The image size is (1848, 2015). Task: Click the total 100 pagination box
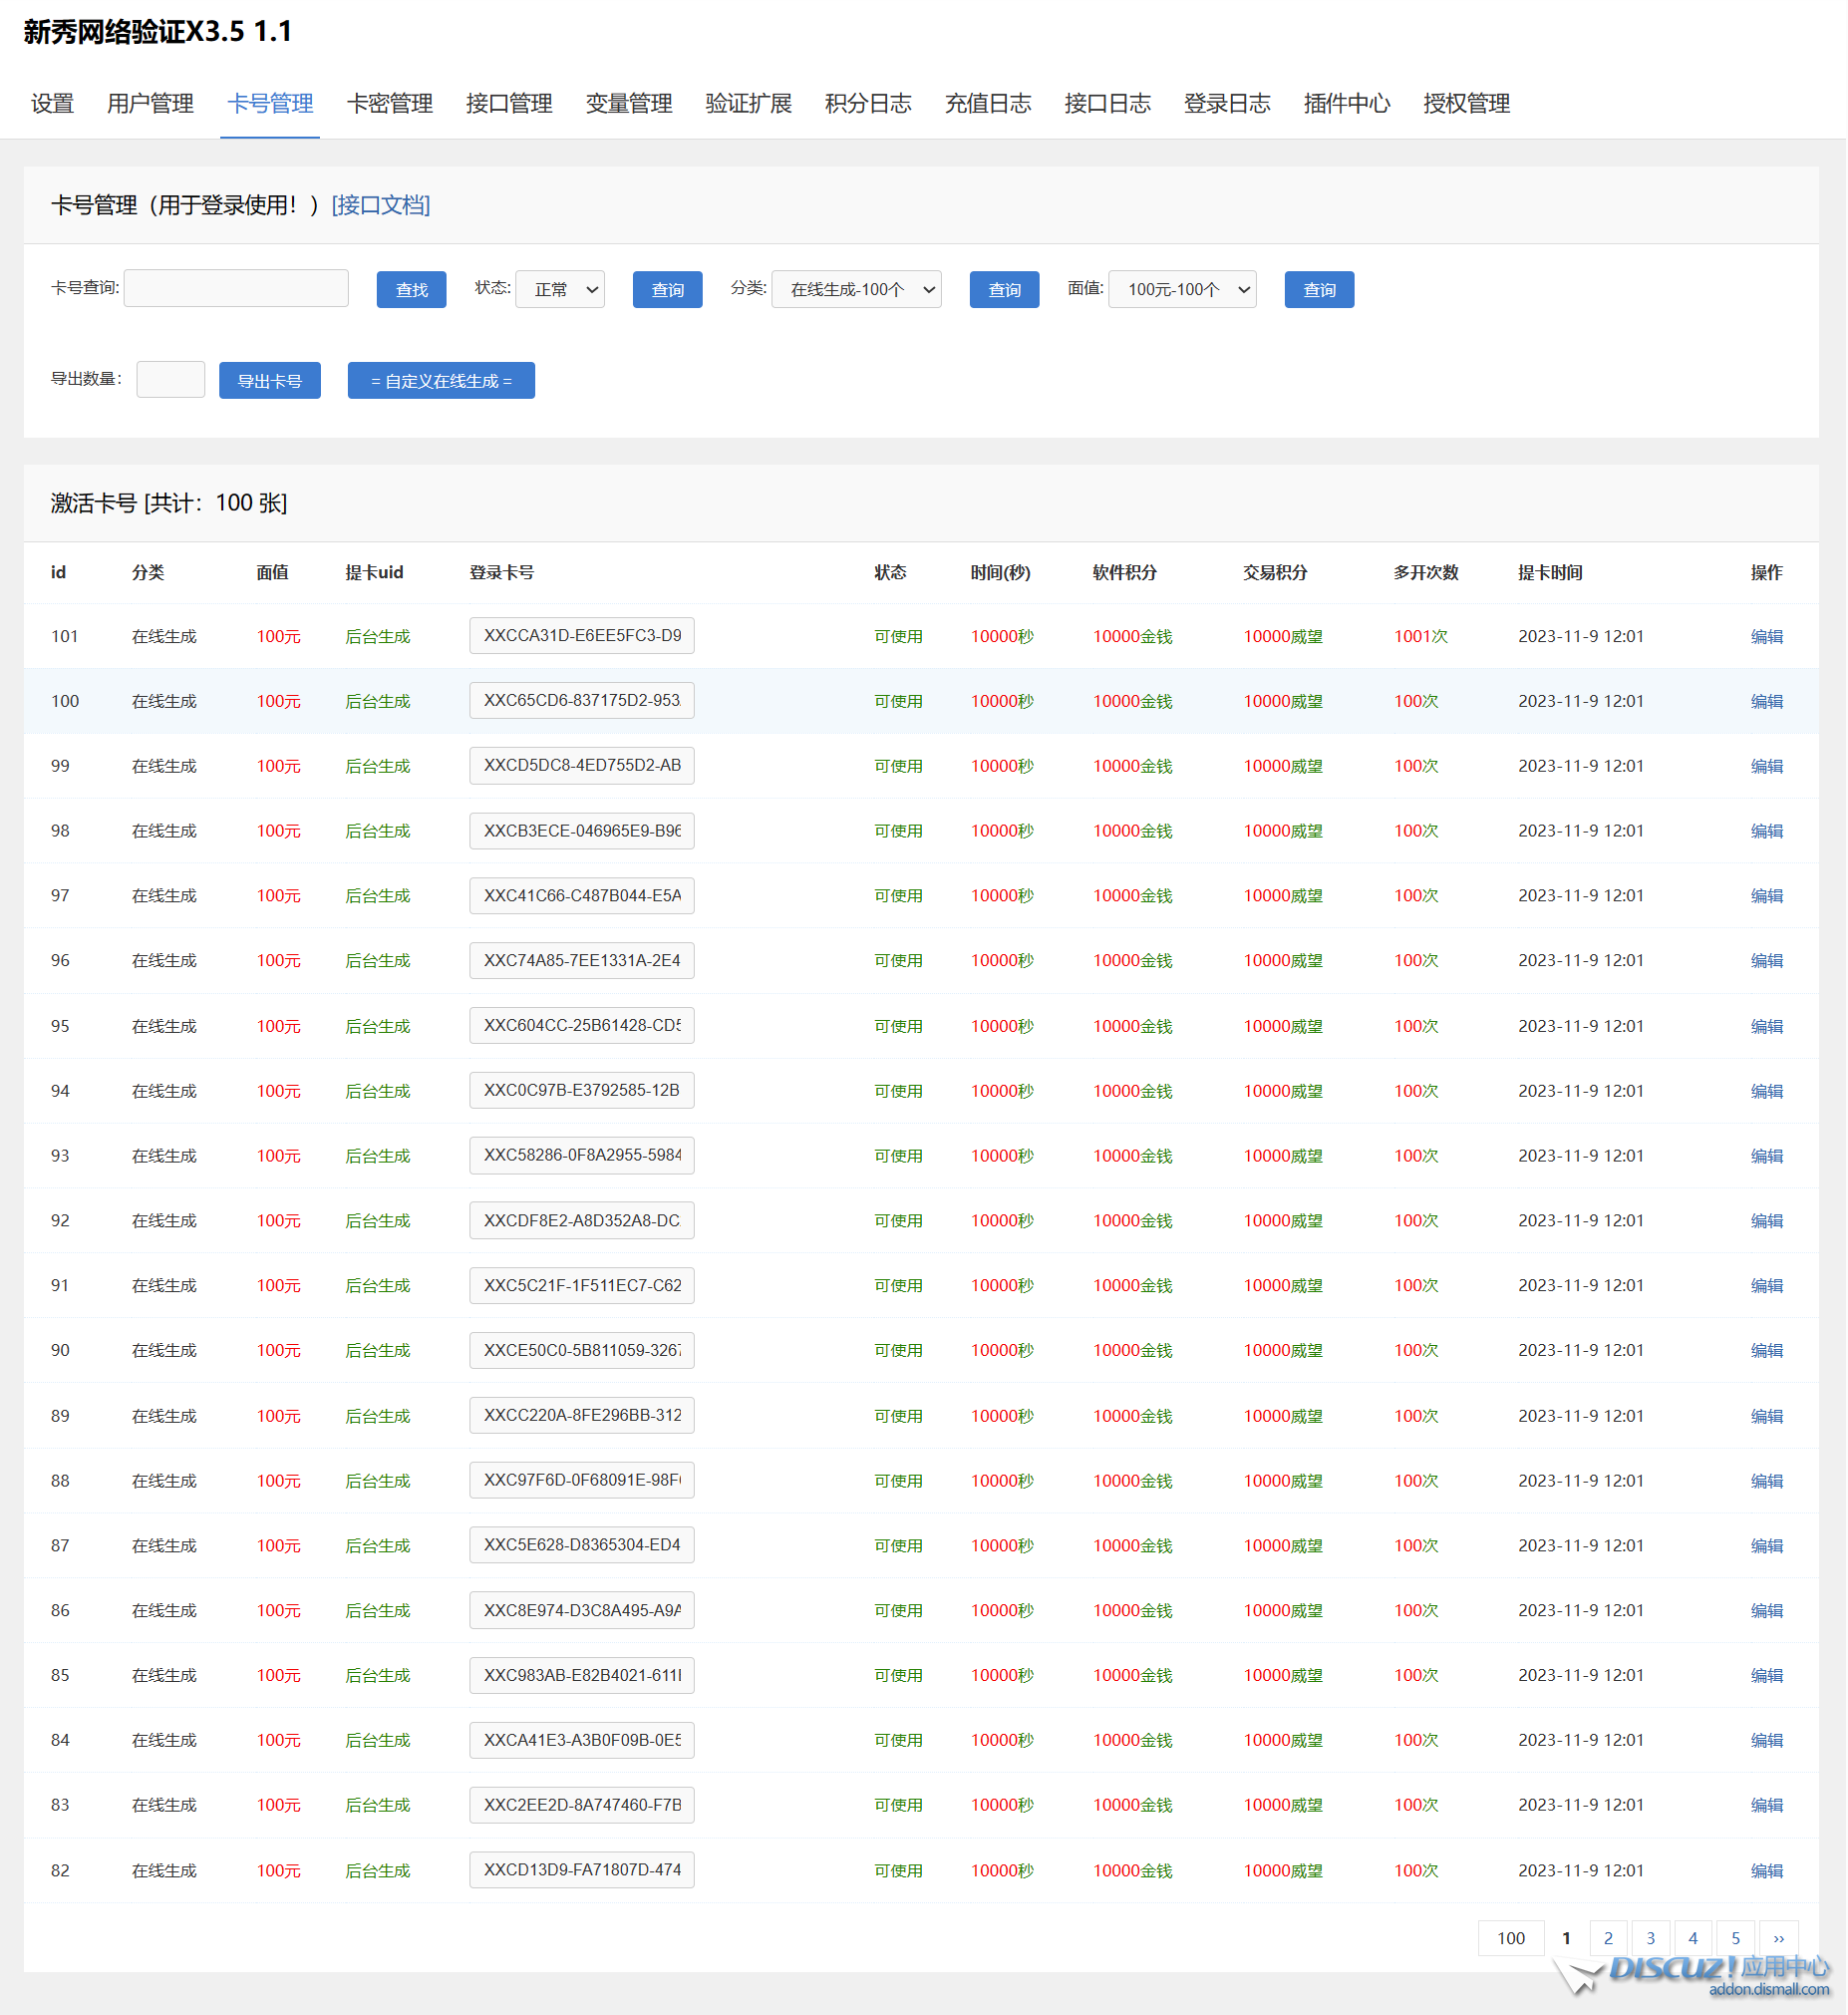1512,1939
